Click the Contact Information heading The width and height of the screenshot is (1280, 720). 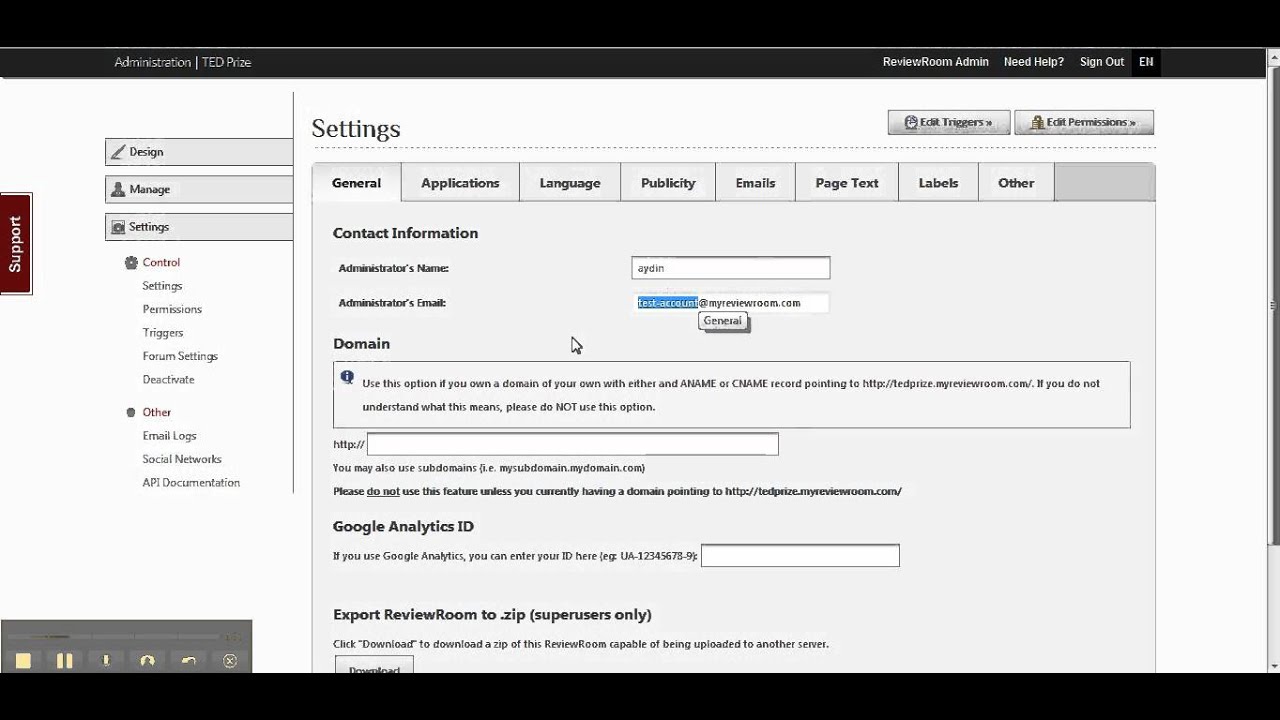[405, 233]
